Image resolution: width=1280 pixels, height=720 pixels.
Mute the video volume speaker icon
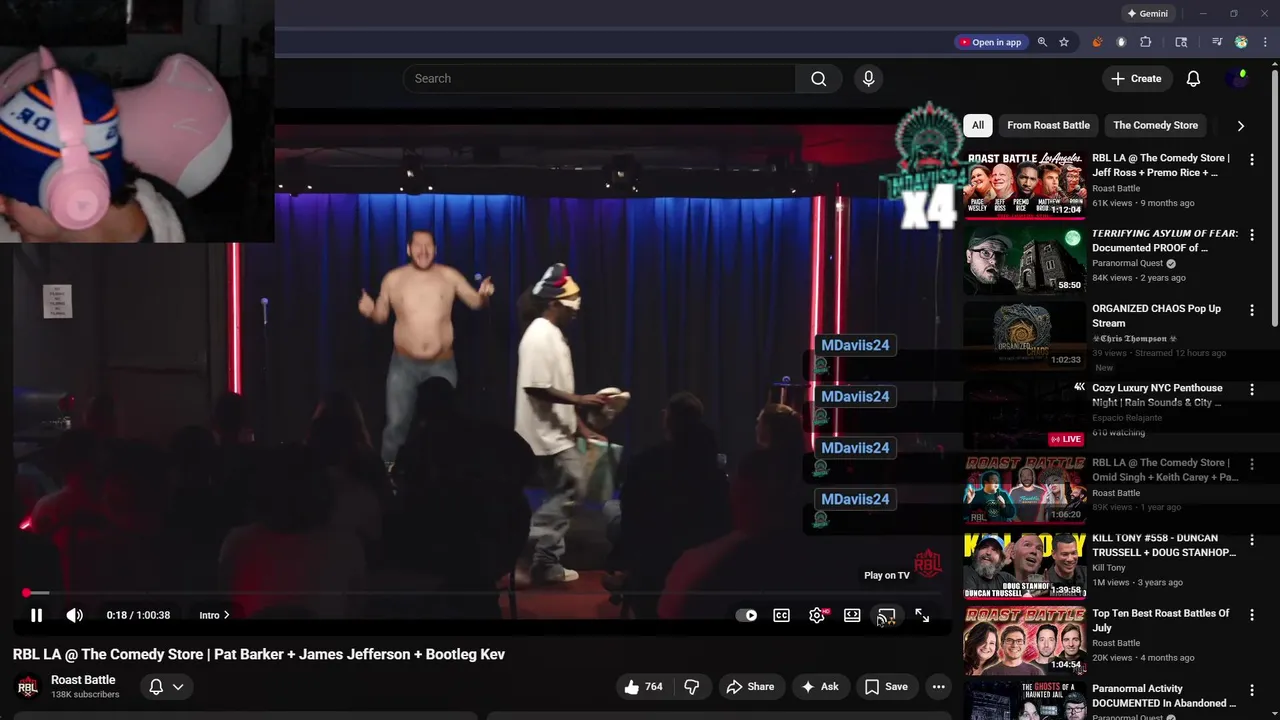click(x=75, y=615)
